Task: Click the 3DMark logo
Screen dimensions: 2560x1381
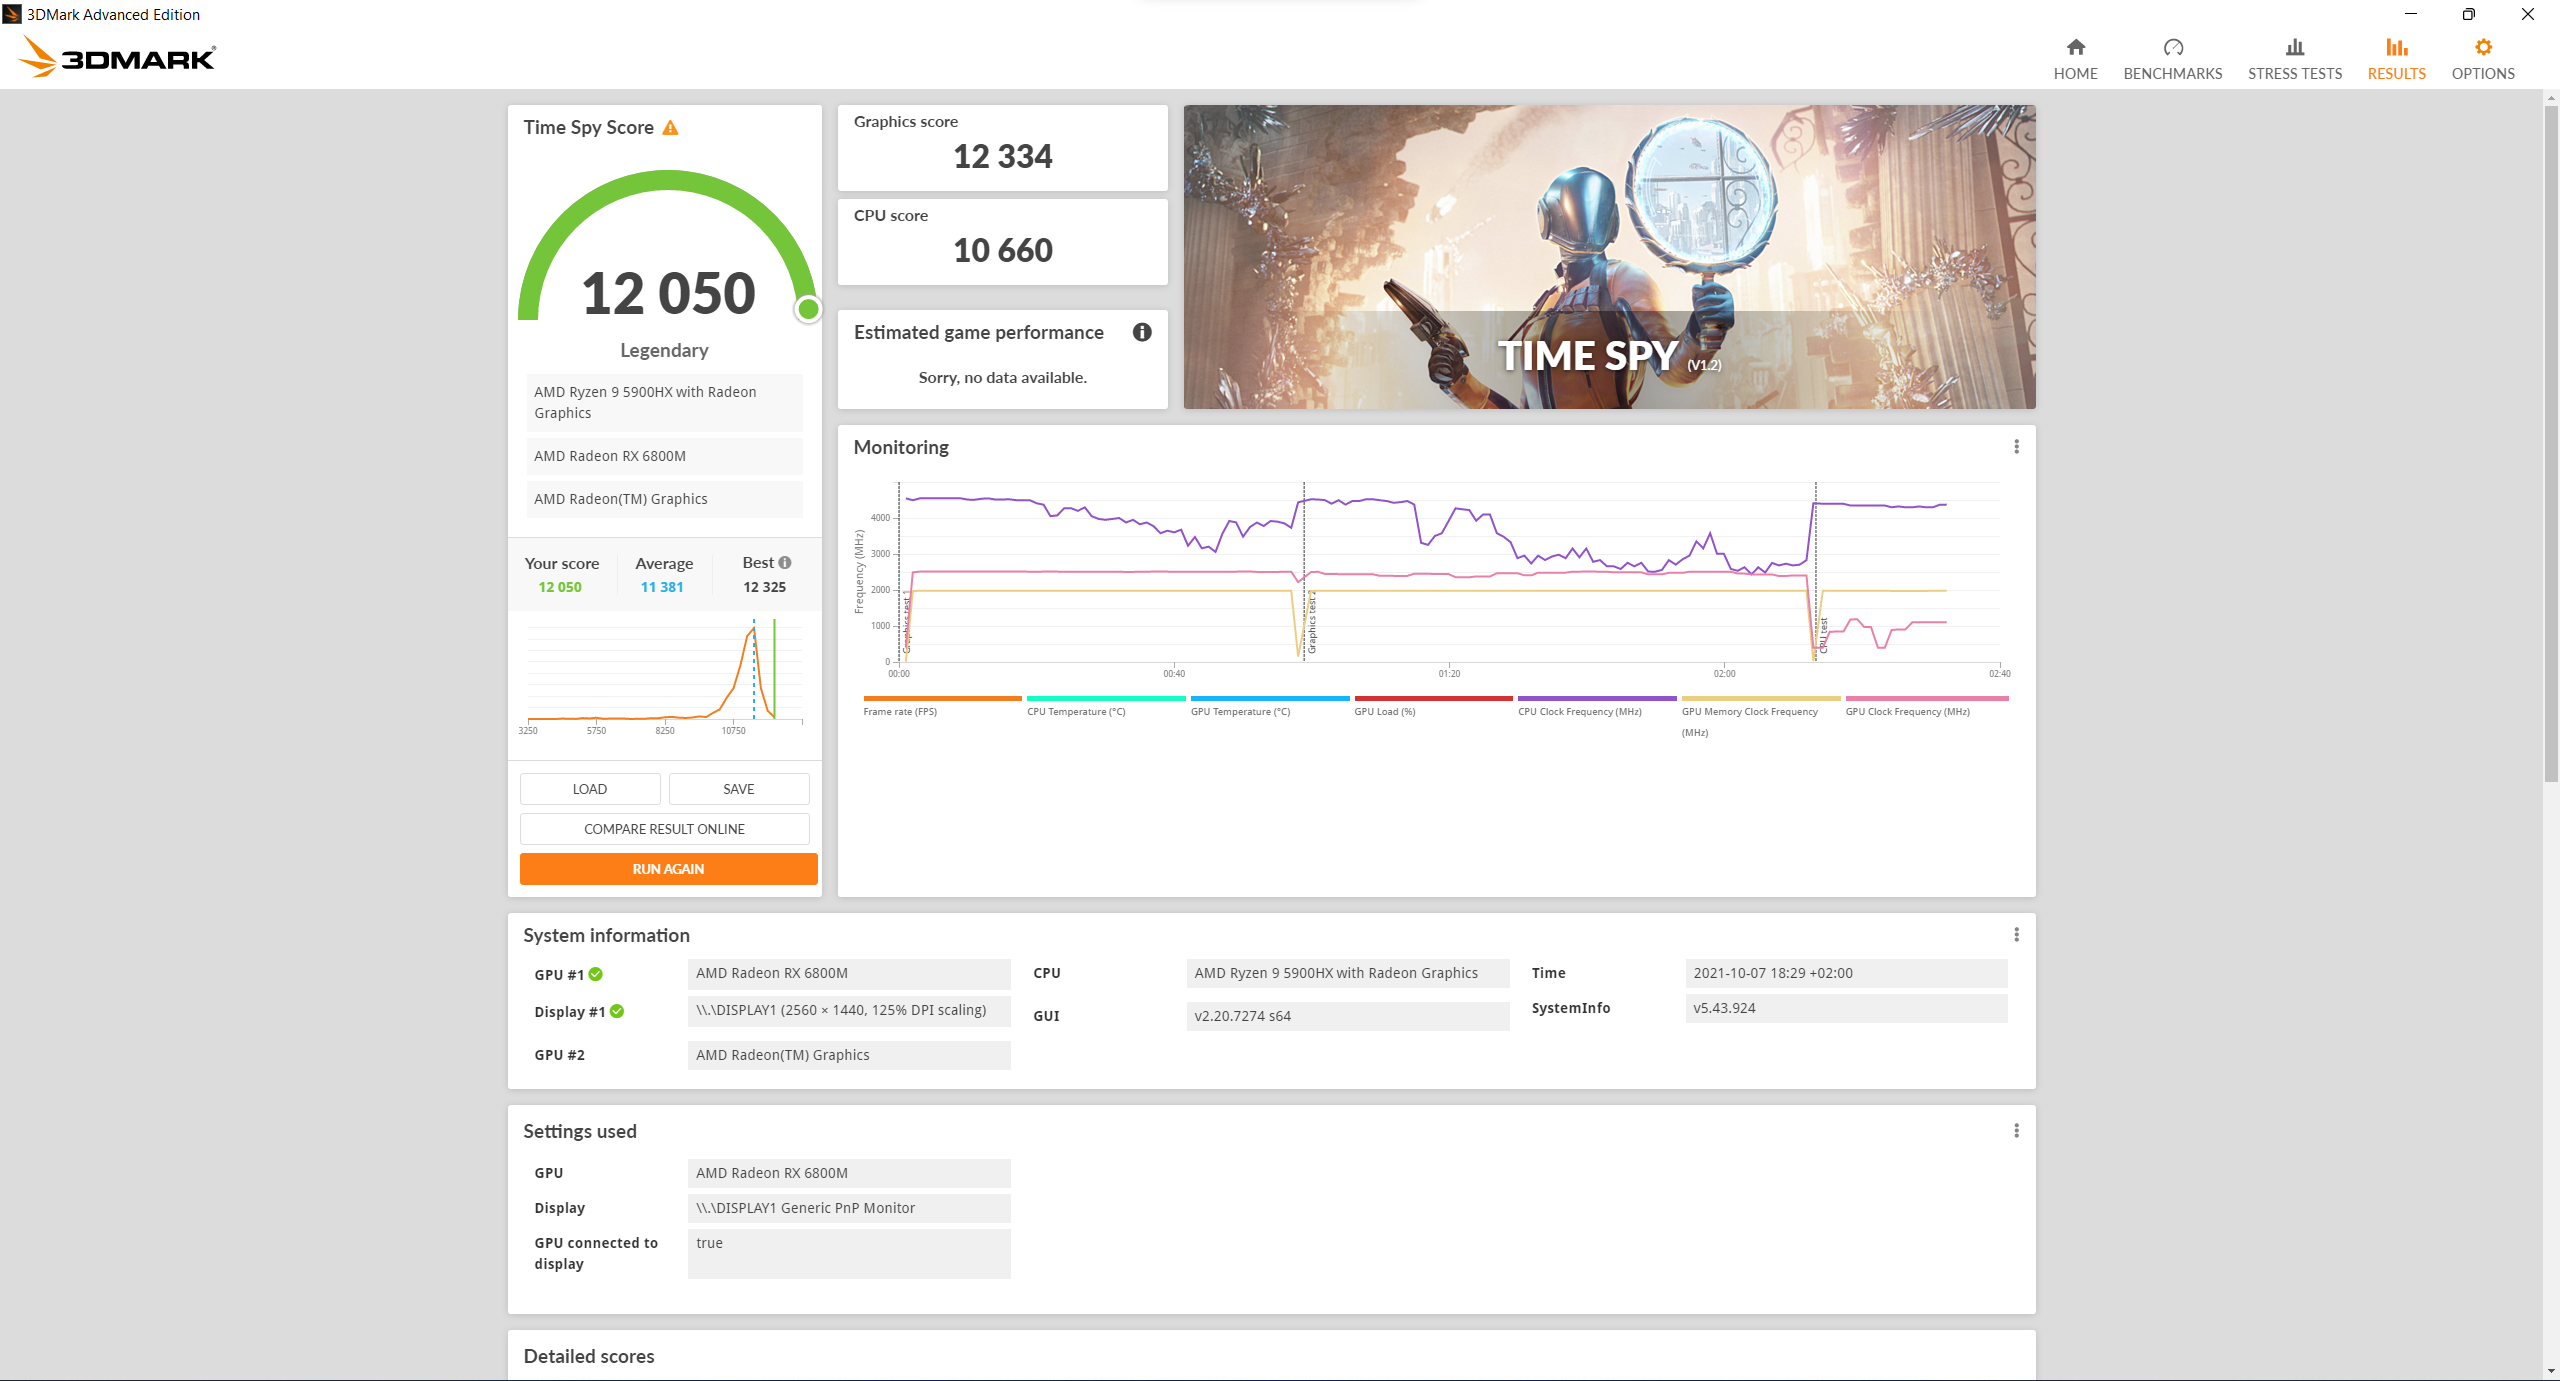Action: pyautogui.click(x=117, y=57)
